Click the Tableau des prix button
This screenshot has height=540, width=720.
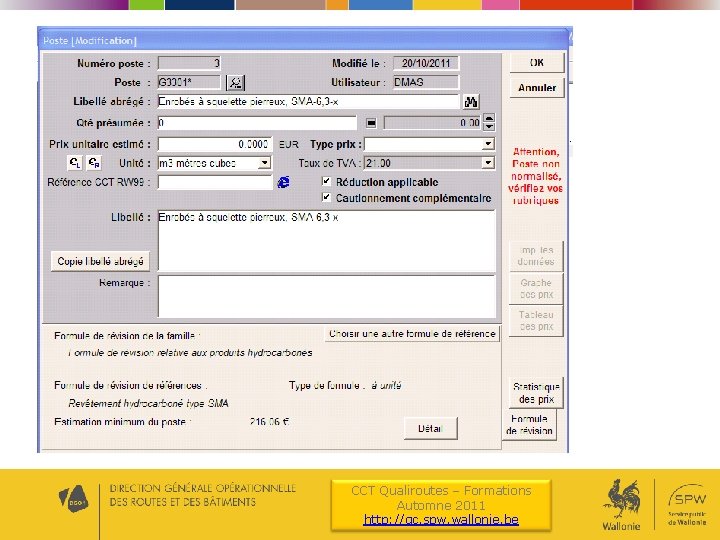pos(536,321)
